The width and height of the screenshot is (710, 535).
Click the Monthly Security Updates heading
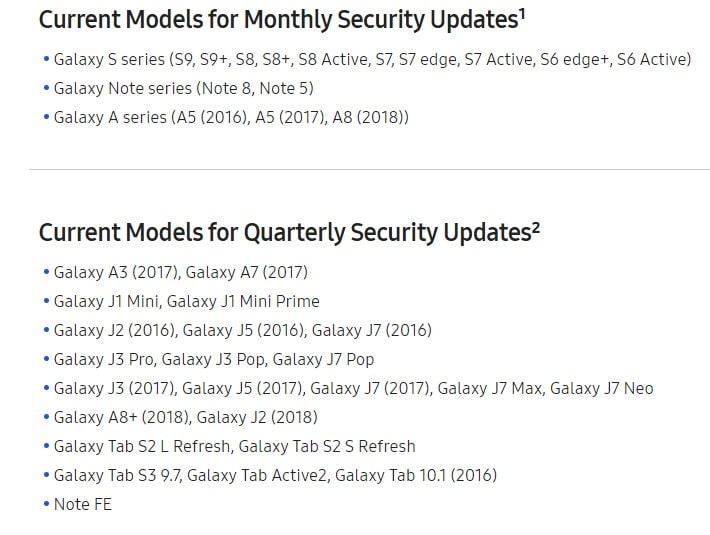pyautogui.click(x=282, y=20)
